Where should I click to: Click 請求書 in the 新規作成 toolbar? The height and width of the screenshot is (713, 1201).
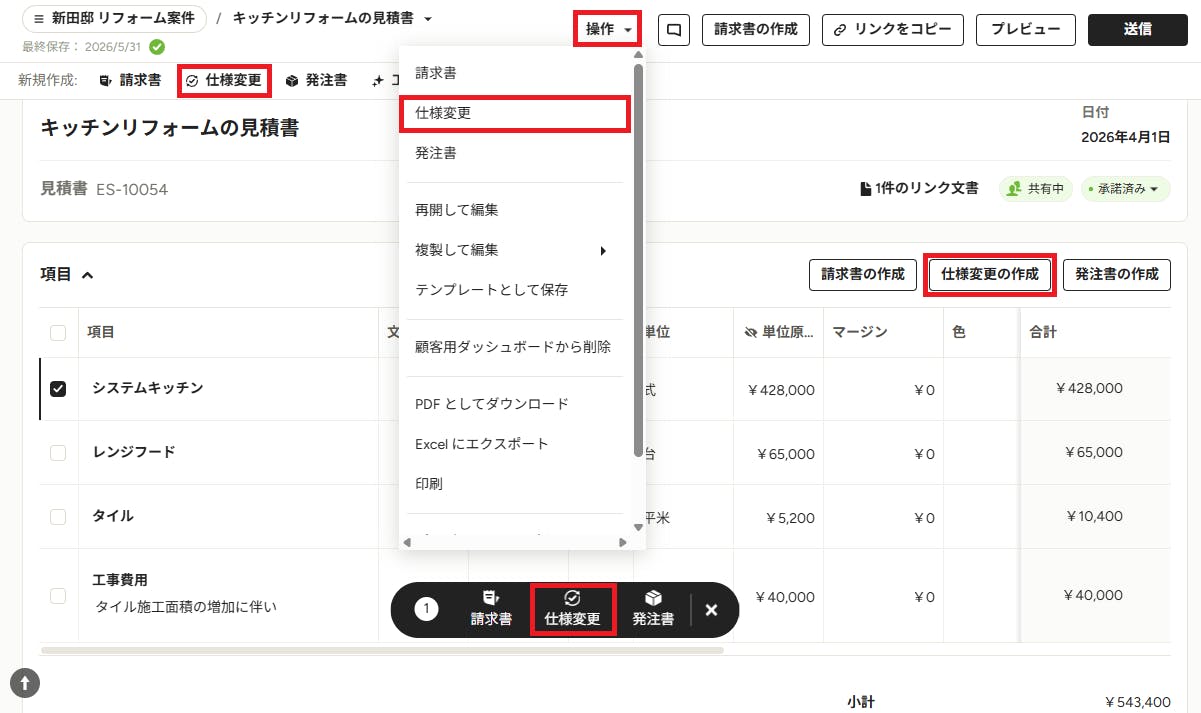coord(130,80)
